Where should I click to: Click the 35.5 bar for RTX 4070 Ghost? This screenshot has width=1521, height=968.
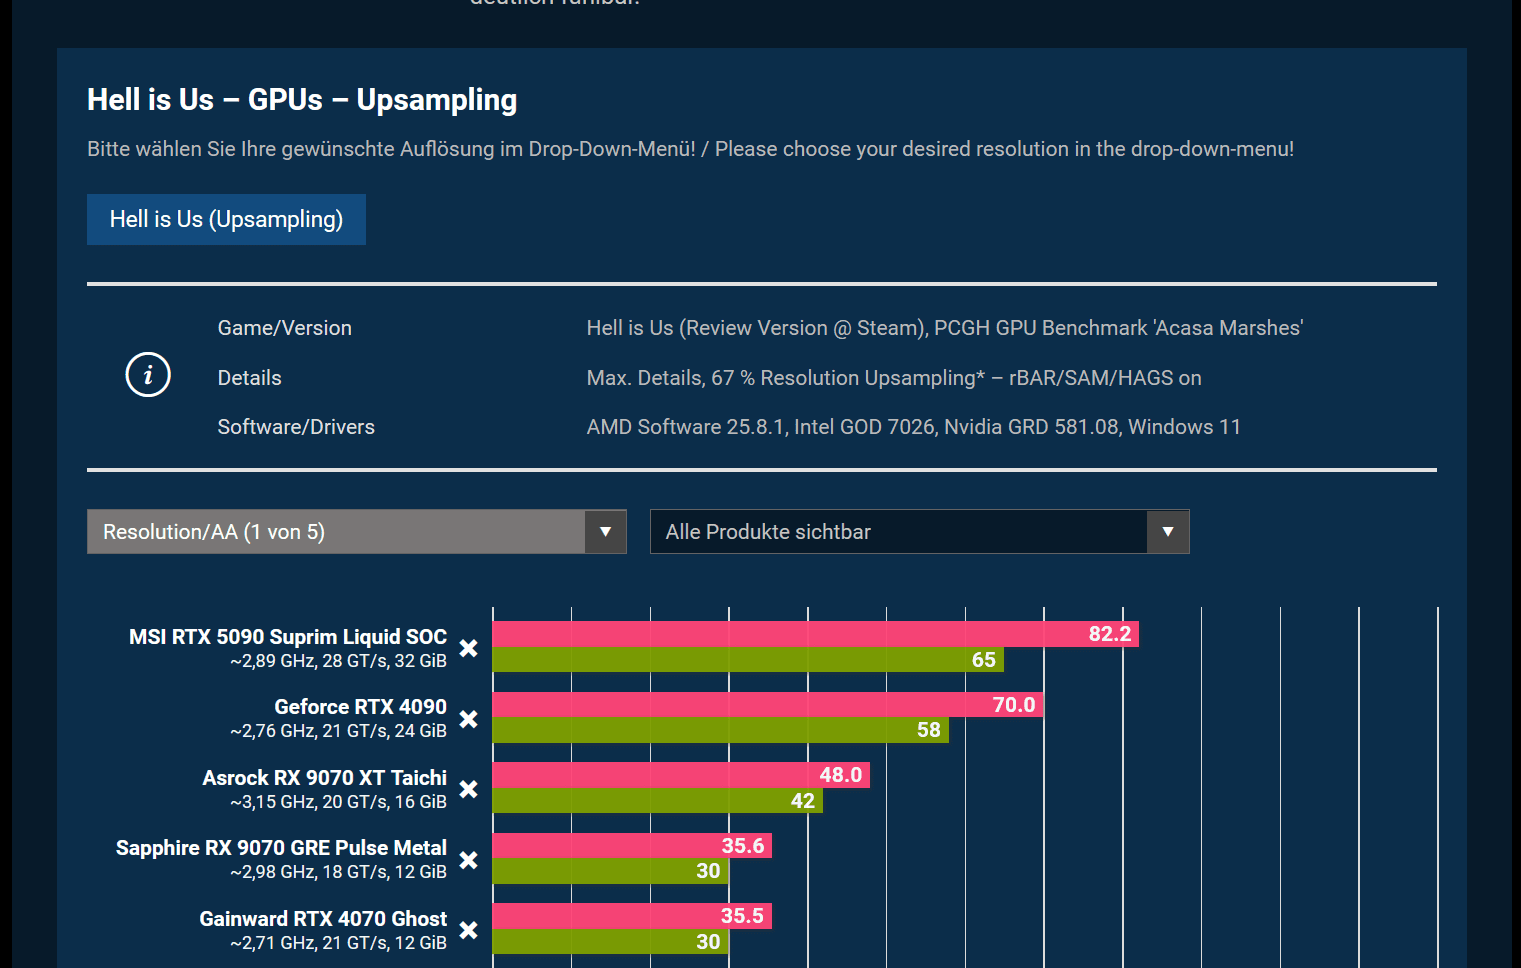632,916
